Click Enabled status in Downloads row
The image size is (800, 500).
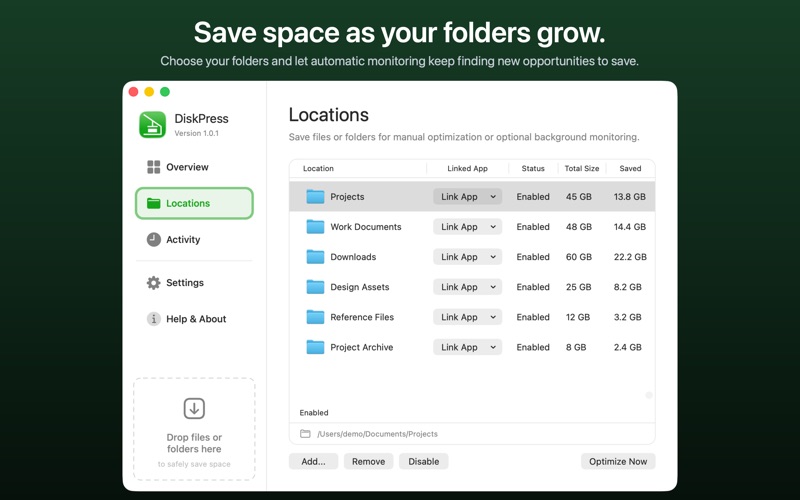click(x=533, y=257)
